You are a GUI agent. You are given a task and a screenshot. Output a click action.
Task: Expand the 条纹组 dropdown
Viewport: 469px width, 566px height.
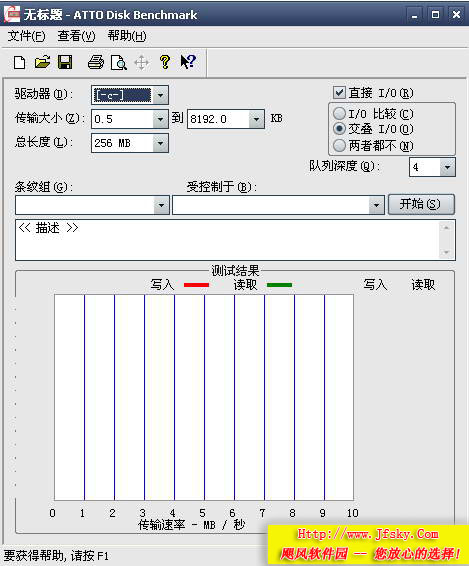(x=161, y=205)
